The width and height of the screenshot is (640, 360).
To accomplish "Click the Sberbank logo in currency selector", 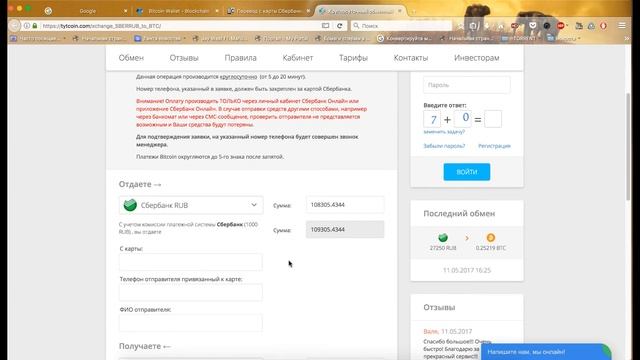I will point(130,205).
